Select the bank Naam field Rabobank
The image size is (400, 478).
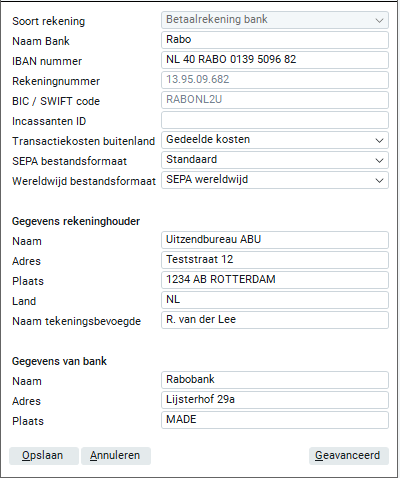tap(275, 380)
